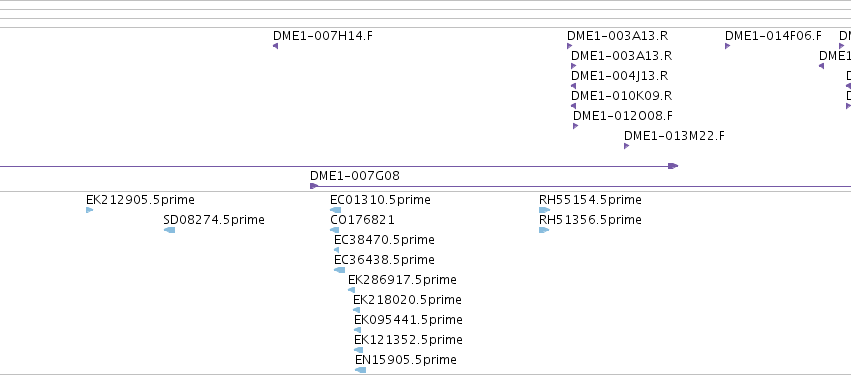
Task: Select the DME1-007H14.F purple arrow glyph
Action: 276,46
